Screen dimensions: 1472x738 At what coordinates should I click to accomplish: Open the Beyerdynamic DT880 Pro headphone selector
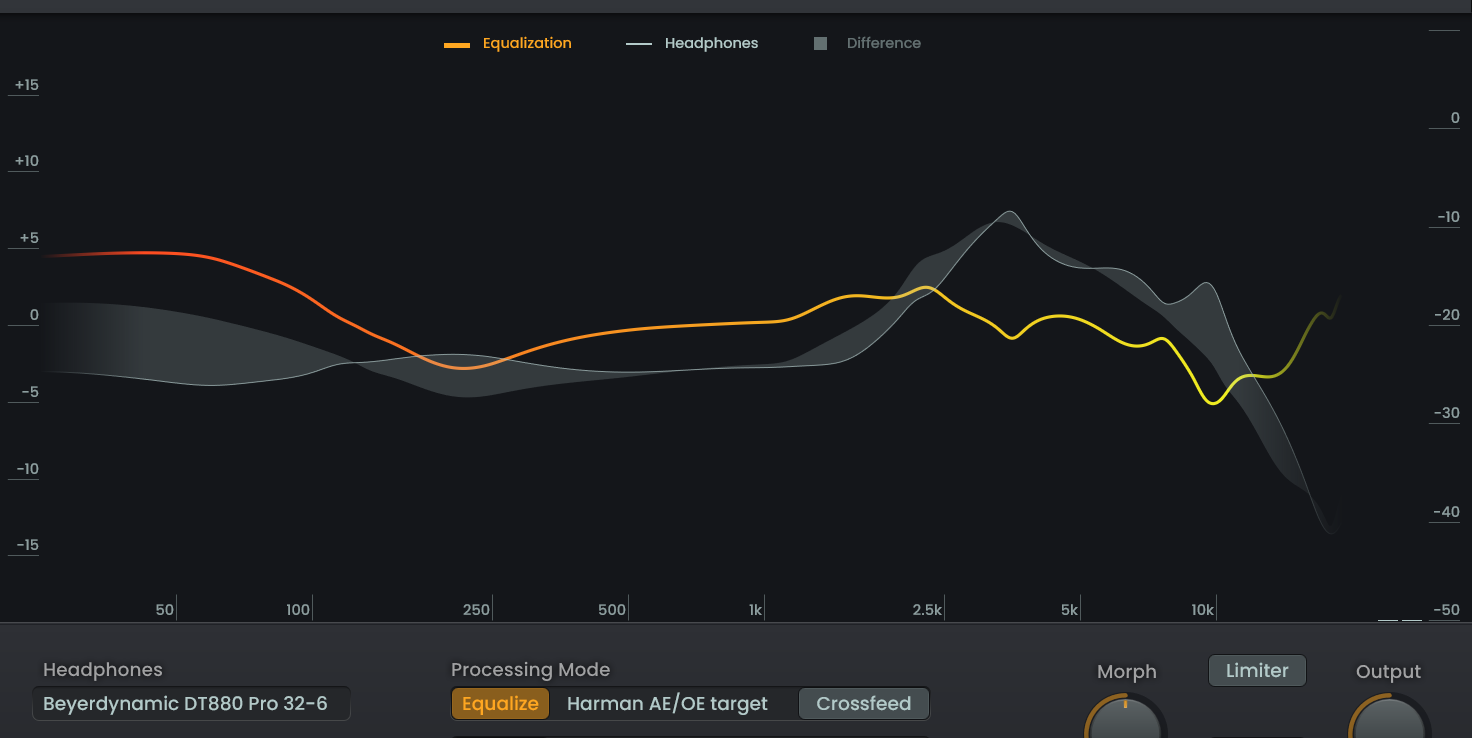point(192,704)
